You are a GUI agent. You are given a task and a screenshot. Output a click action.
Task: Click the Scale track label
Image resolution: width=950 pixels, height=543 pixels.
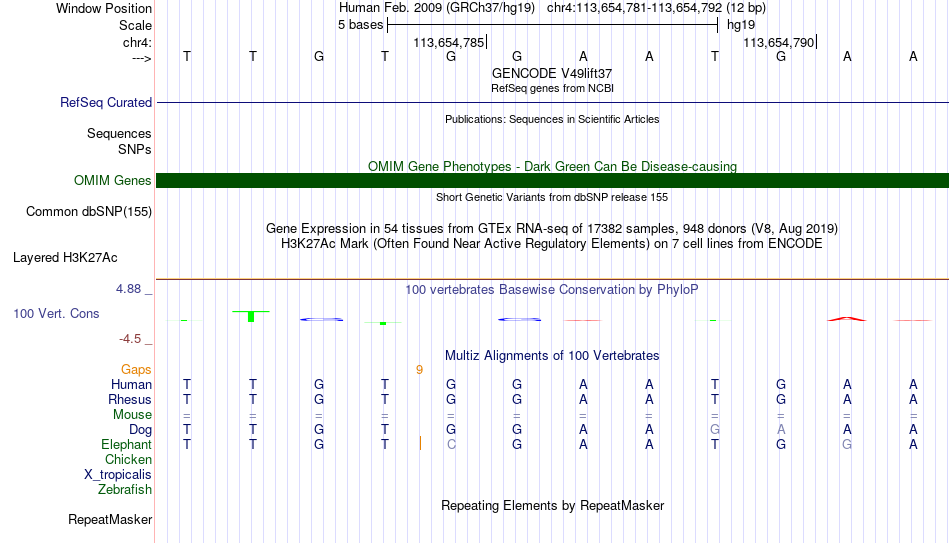[135, 25]
